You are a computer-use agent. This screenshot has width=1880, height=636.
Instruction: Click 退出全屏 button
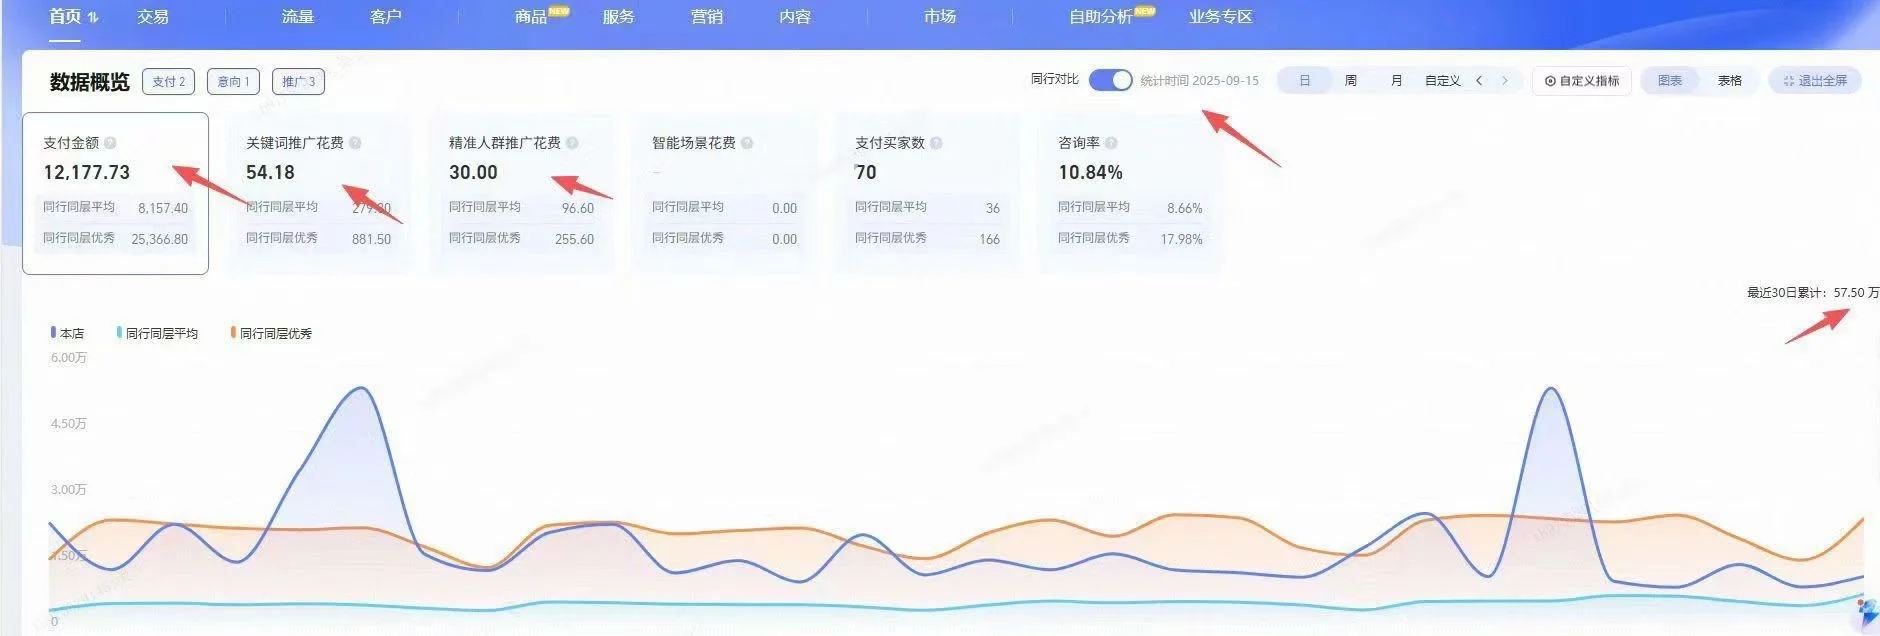(1815, 81)
